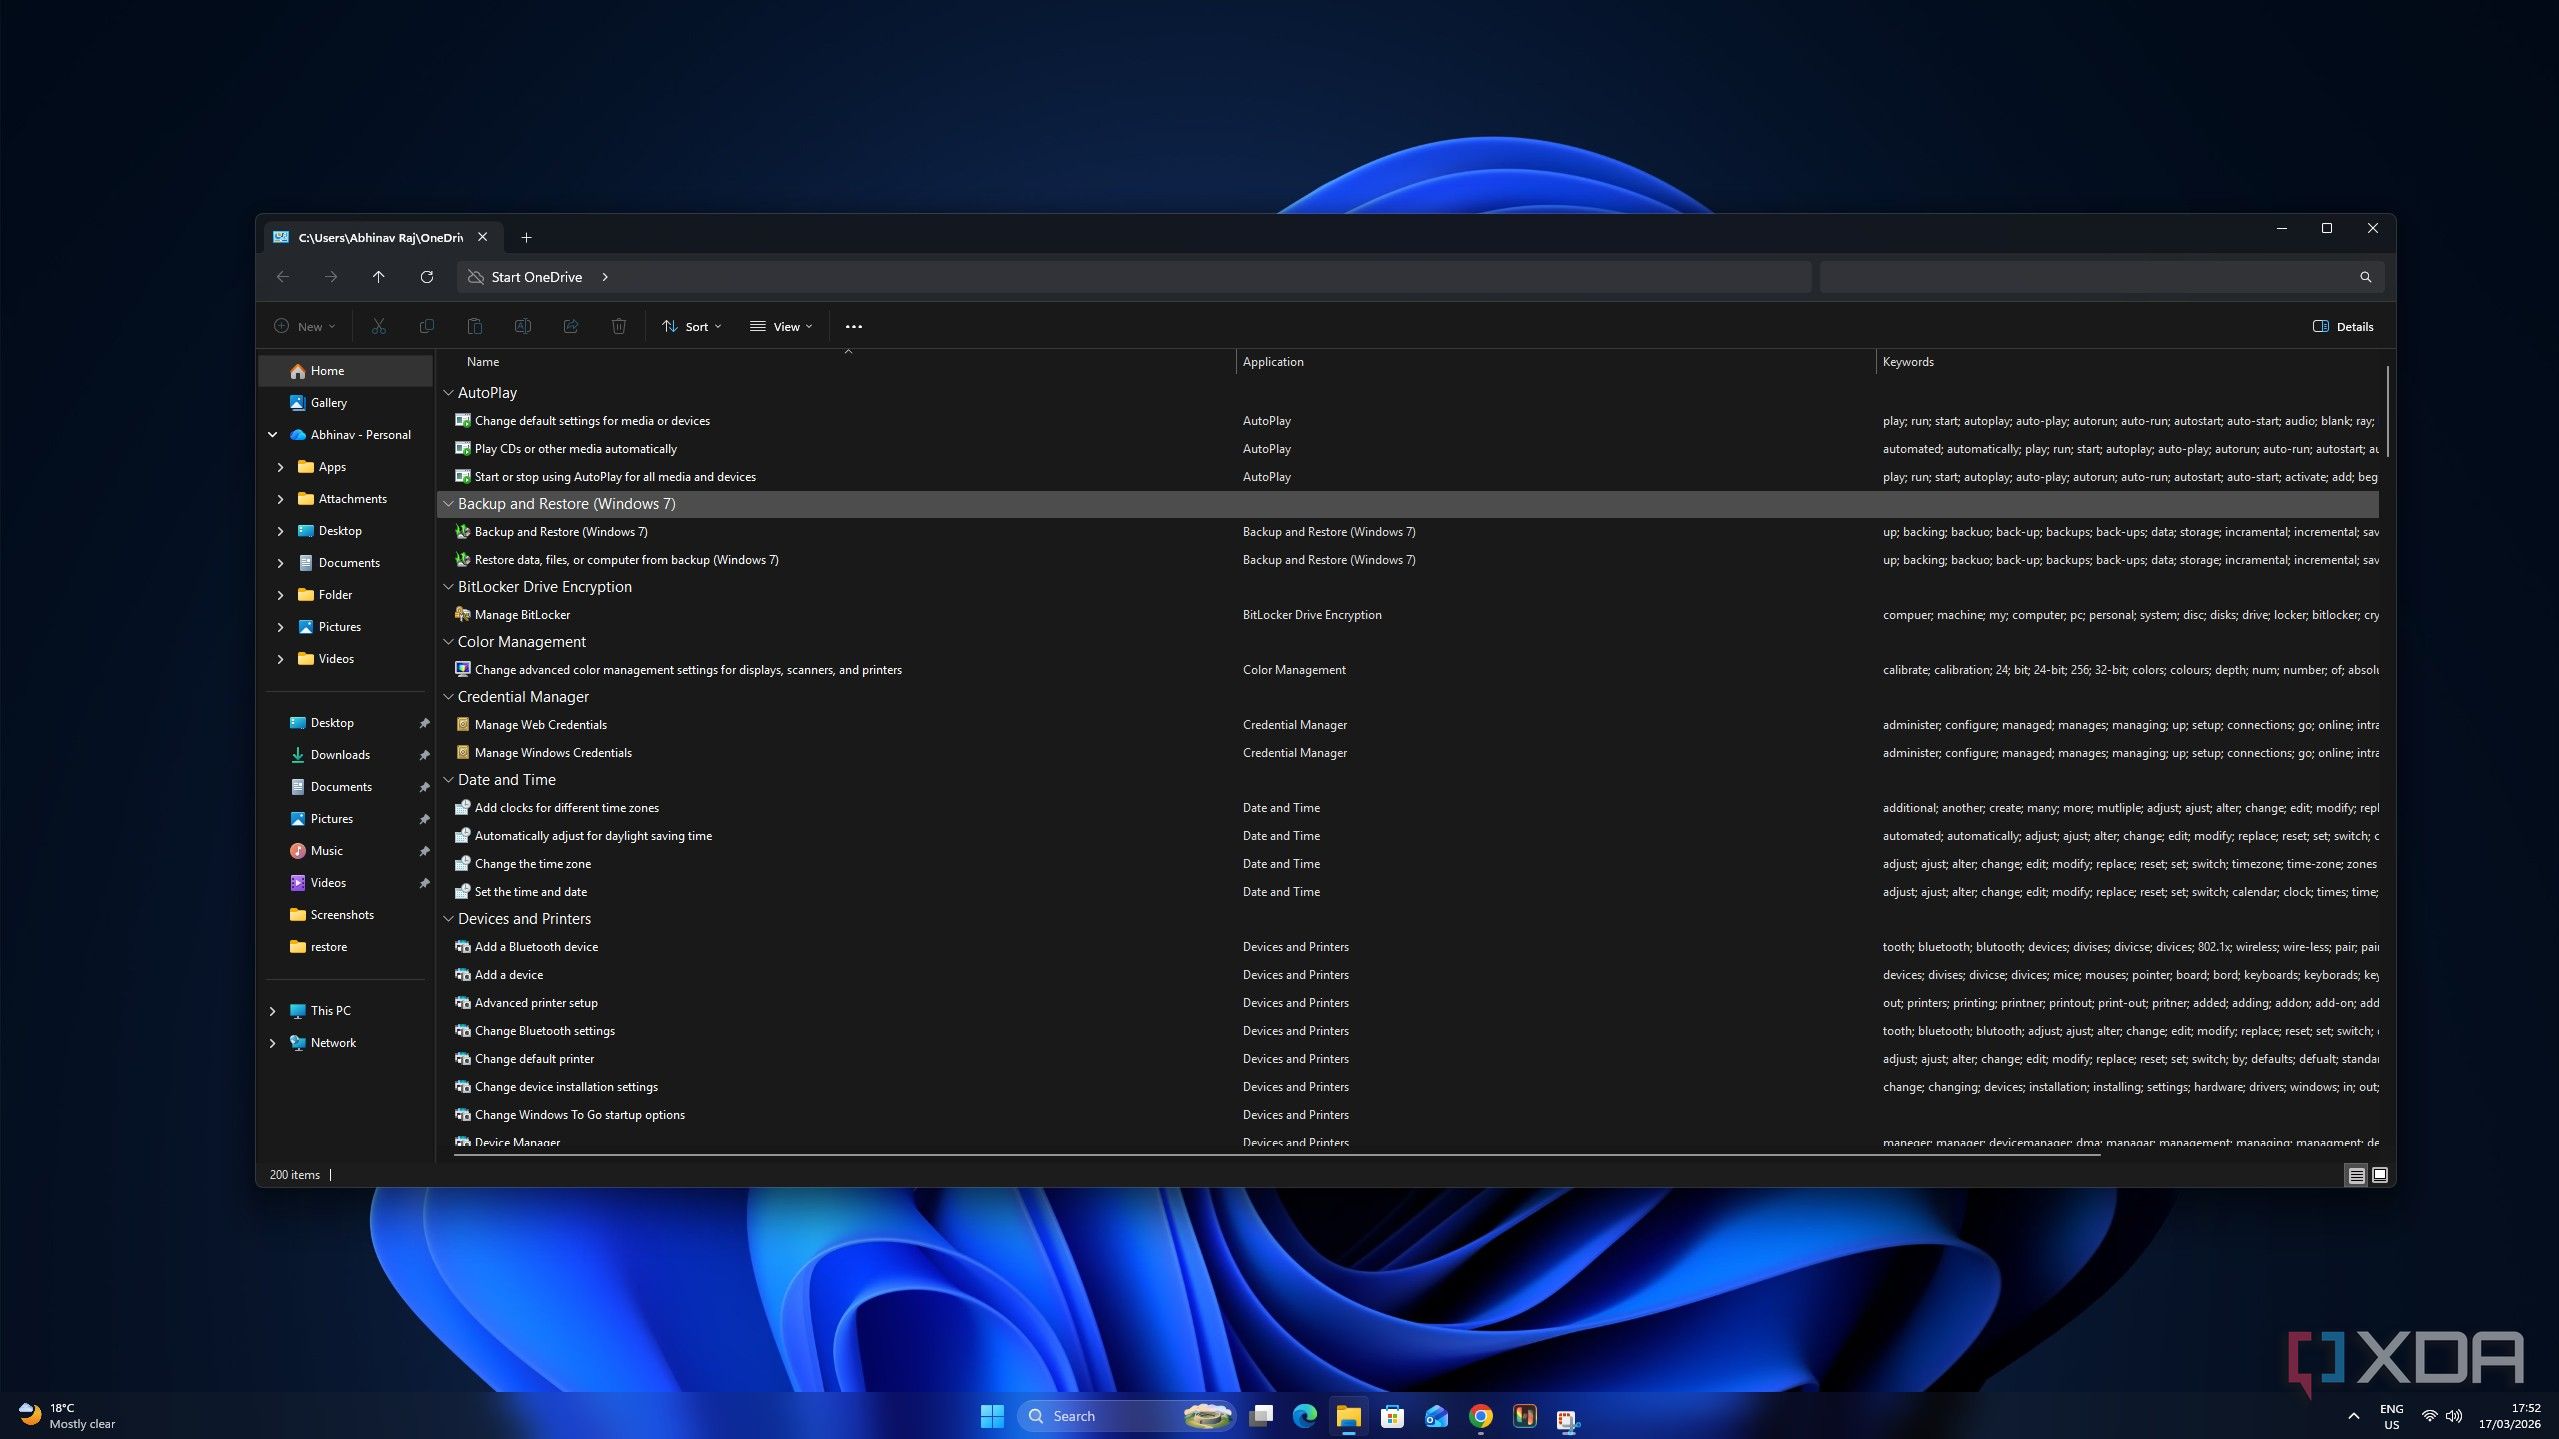Open Microsoft Edge from the taskbar
The width and height of the screenshot is (2559, 1439).
pyautogui.click(x=1304, y=1416)
